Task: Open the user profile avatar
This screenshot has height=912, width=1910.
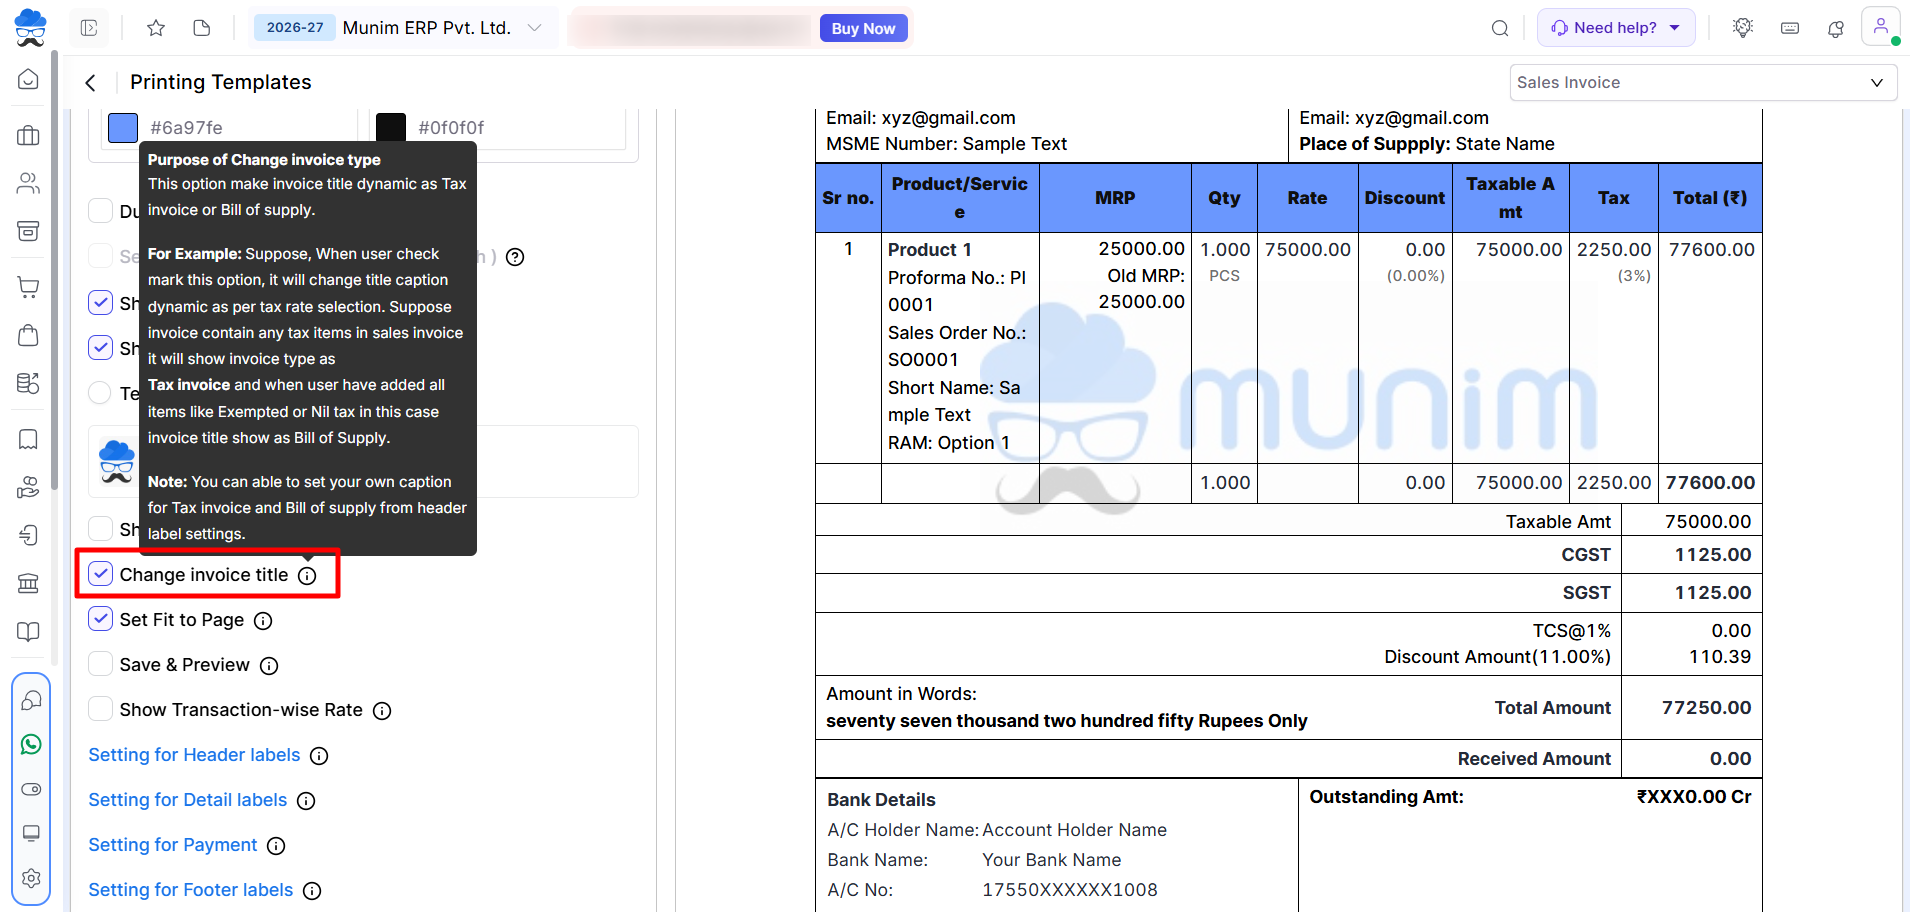Action: 1881,27
